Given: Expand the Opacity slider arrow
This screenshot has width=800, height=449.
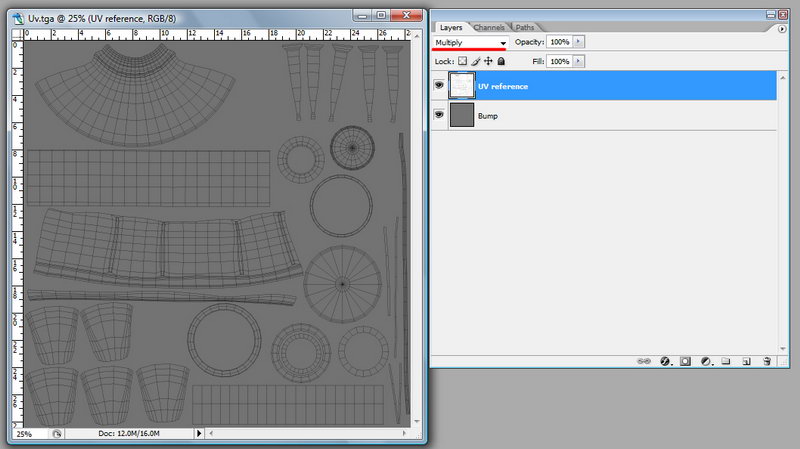Looking at the screenshot, I should 579,43.
